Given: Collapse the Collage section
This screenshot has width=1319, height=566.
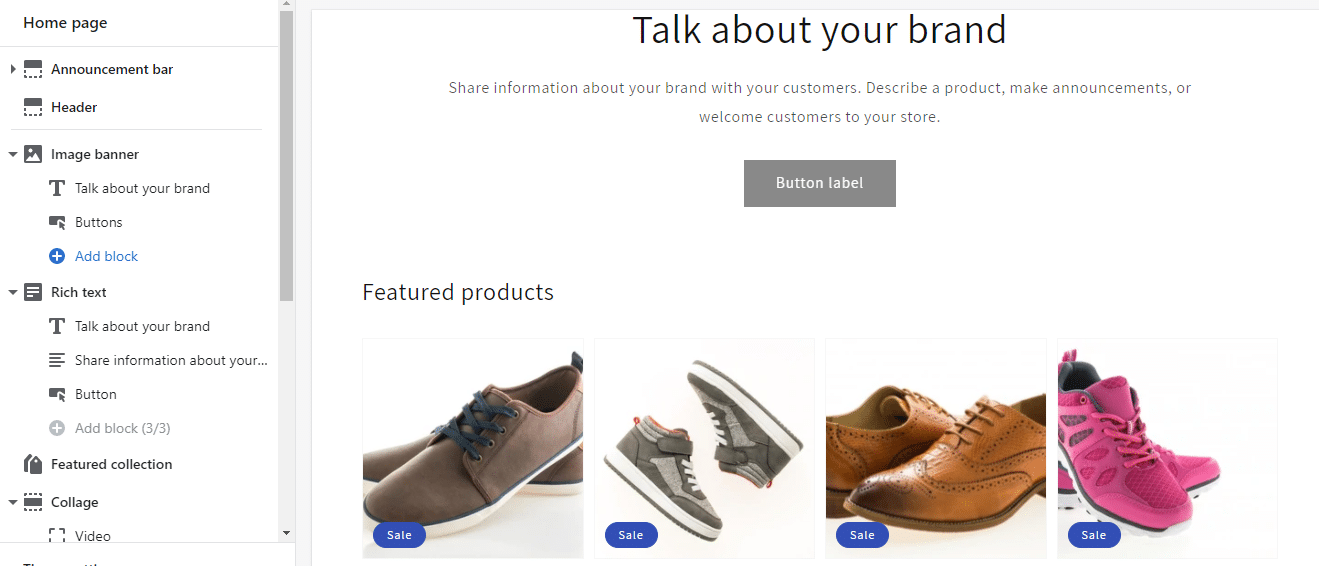Looking at the screenshot, I should click(x=13, y=502).
